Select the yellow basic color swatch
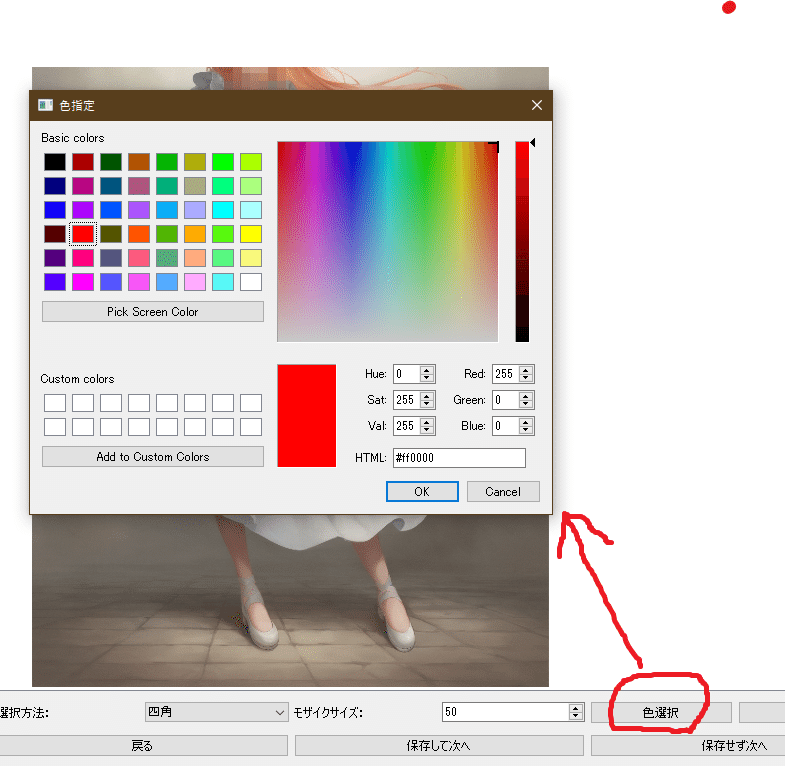Image resolution: width=785 pixels, height=766 pixels. tap(251, 234)
